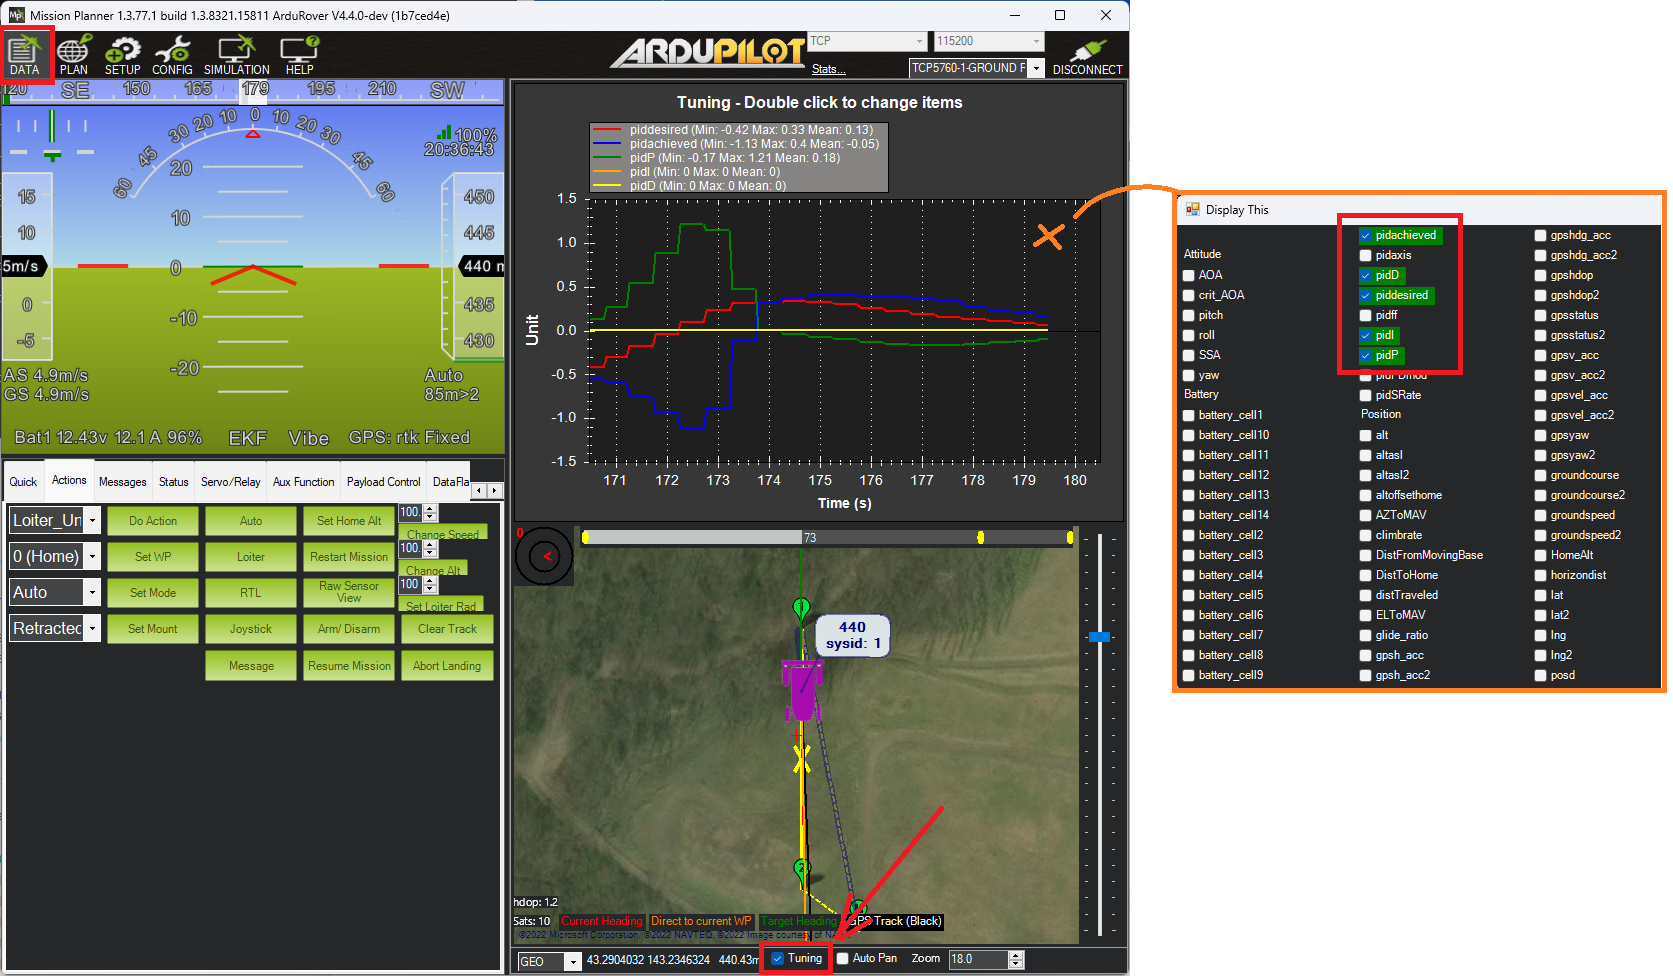
Task: Open the CONFIG wrench icon
Action: coord(172,54)
